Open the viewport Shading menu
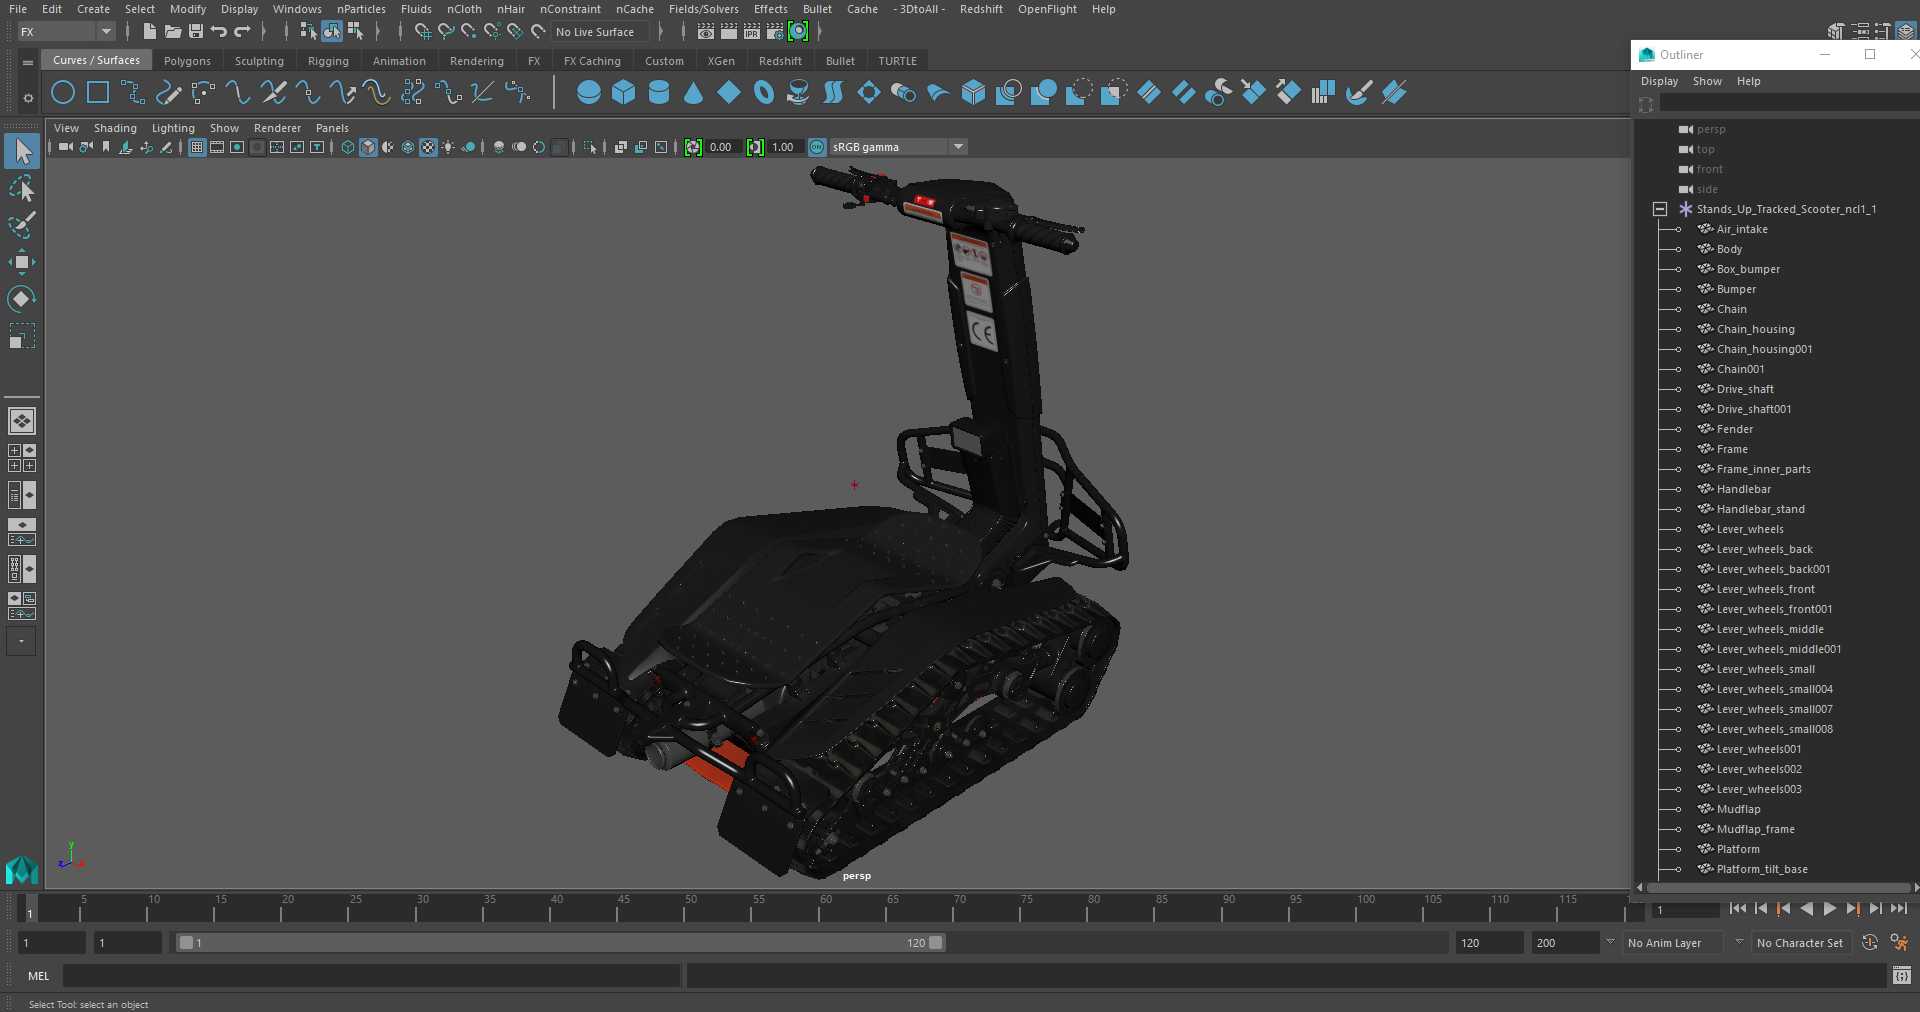The height and width of the screenshot is (1012, 1920). pos(115,128)
